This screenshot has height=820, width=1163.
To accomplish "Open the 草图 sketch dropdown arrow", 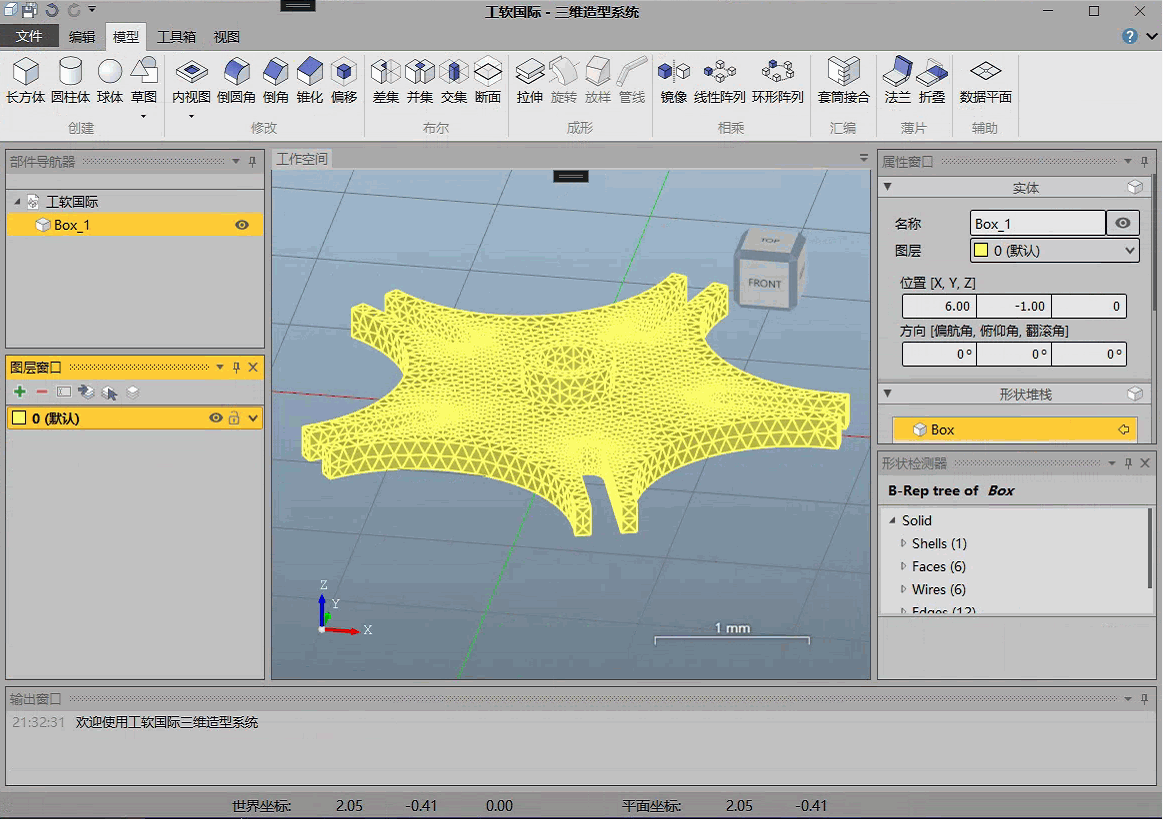I will tap(144, 117).
